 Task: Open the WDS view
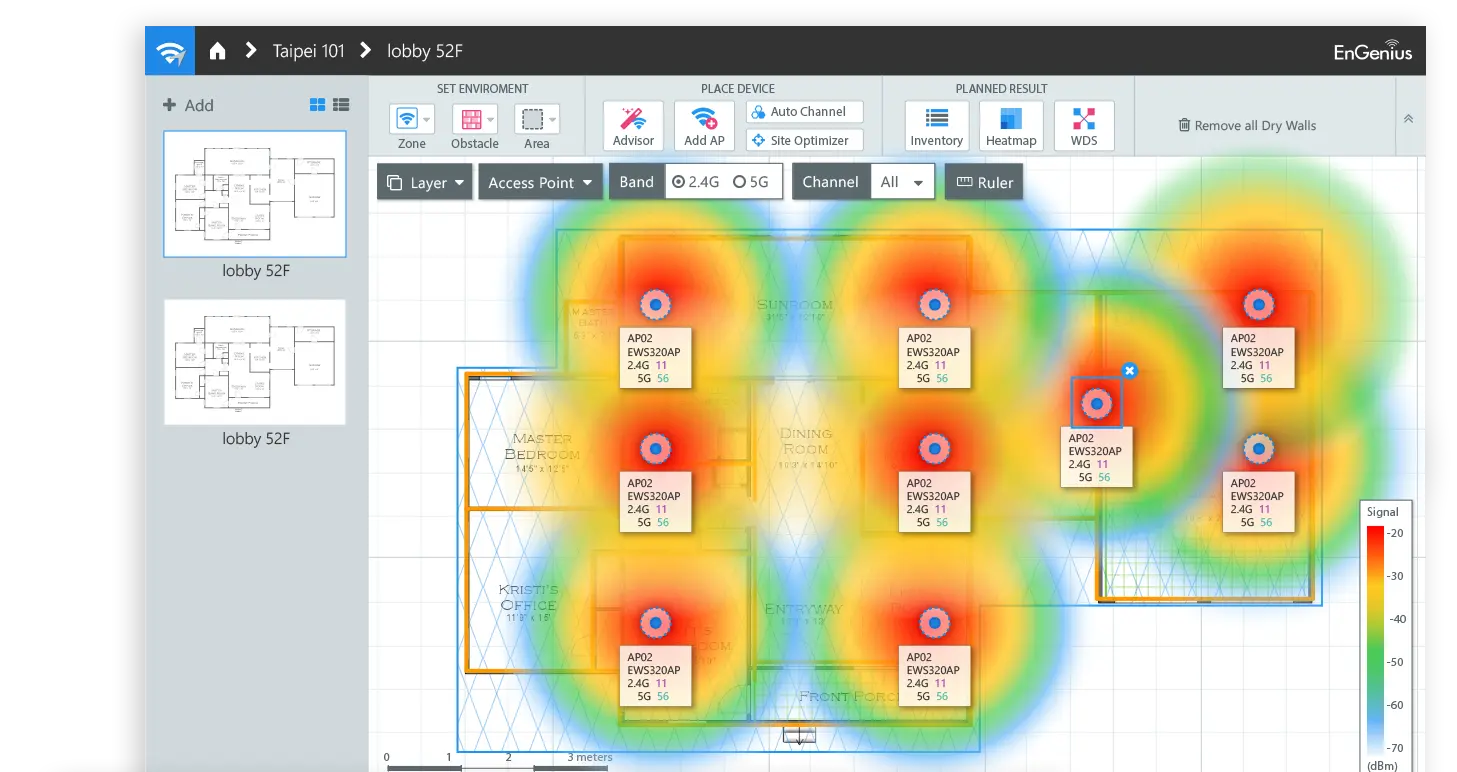[1084, 126]
